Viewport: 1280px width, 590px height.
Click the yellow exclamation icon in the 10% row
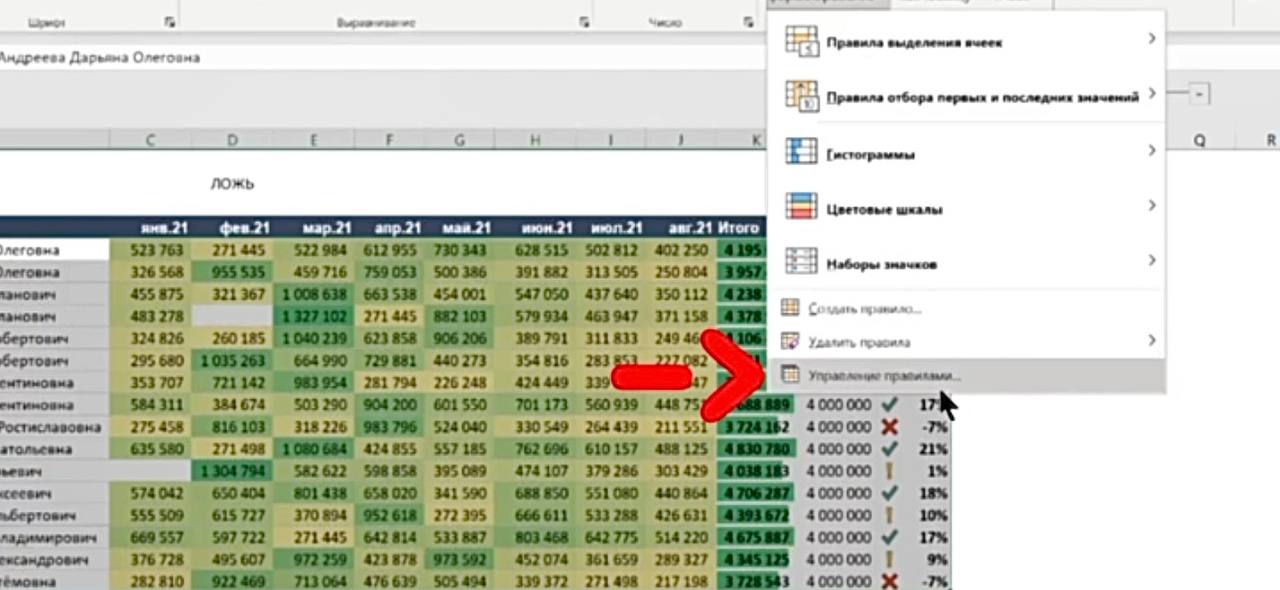click(888, 515)
